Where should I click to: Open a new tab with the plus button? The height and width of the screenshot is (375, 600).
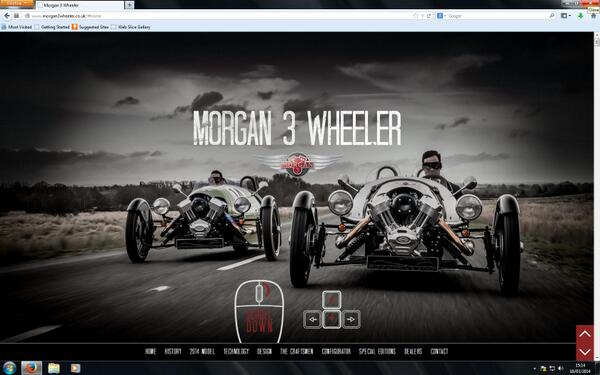coord(129,5)
